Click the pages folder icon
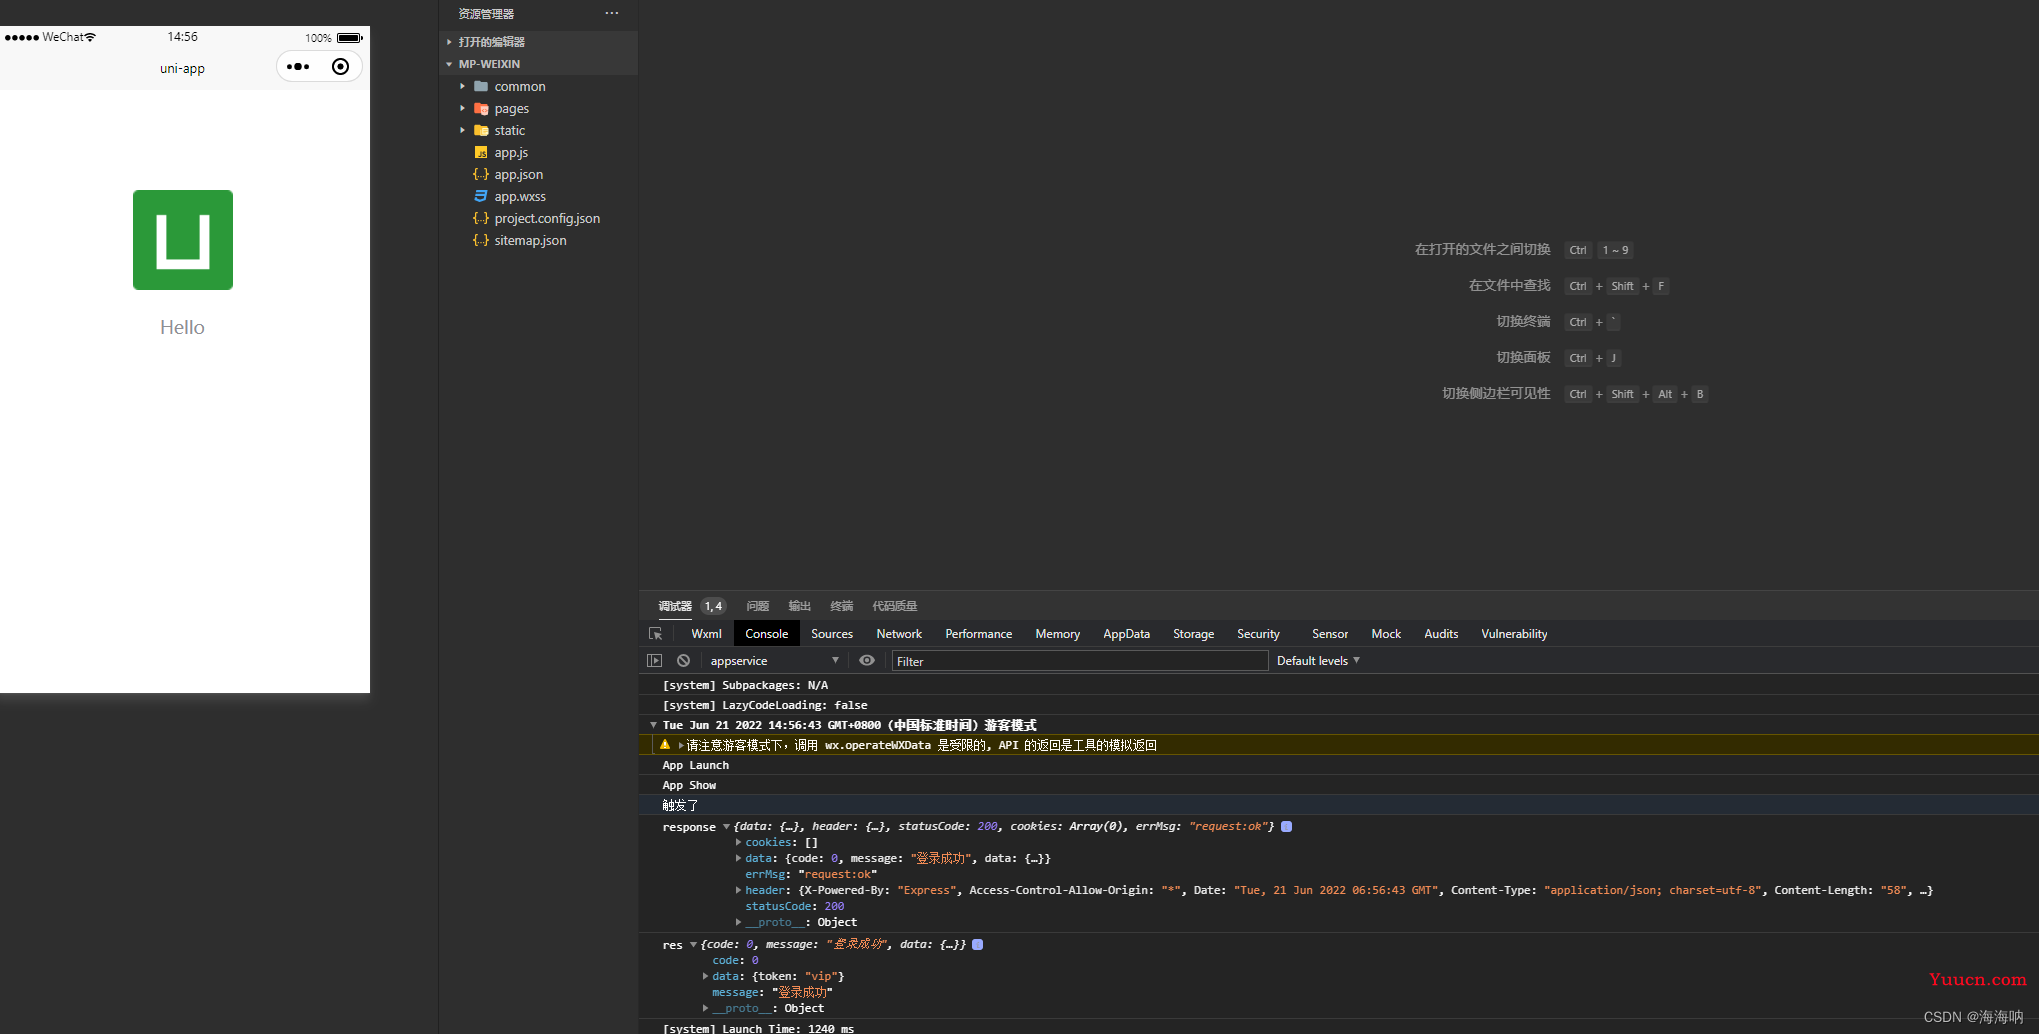The width and height of the screenshot is (2039, 1034). [481, 109]
